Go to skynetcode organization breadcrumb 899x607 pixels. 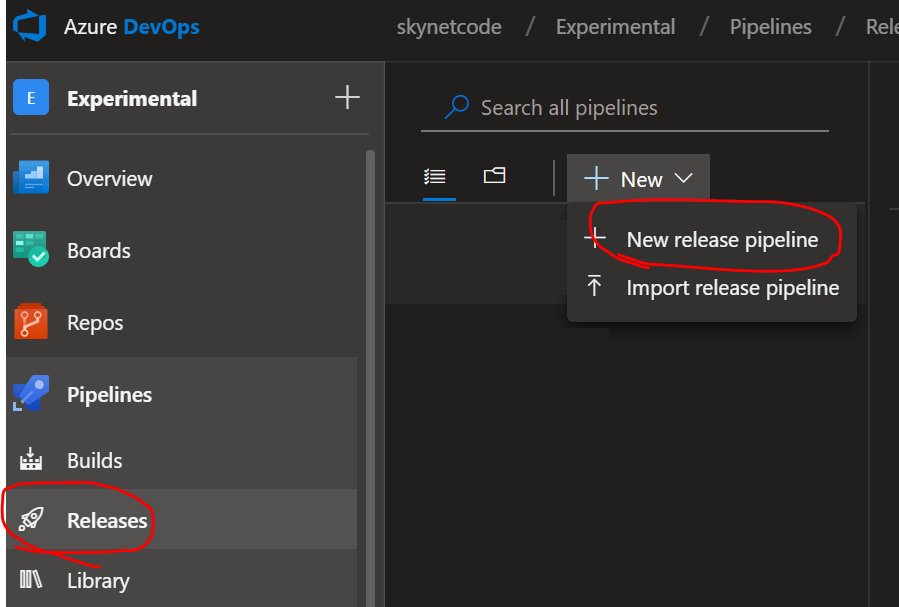[449, 27]
